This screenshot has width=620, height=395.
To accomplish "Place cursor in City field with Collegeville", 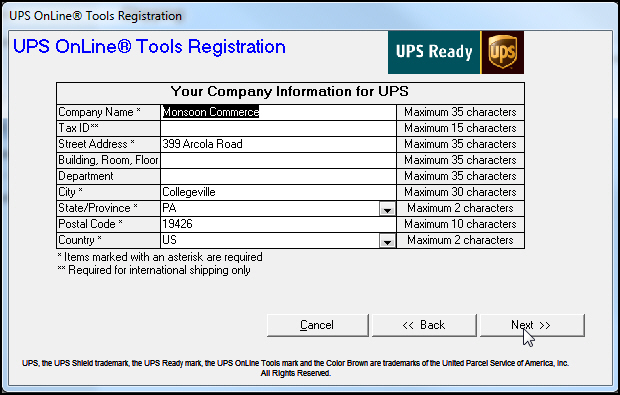I will [278, 192].
